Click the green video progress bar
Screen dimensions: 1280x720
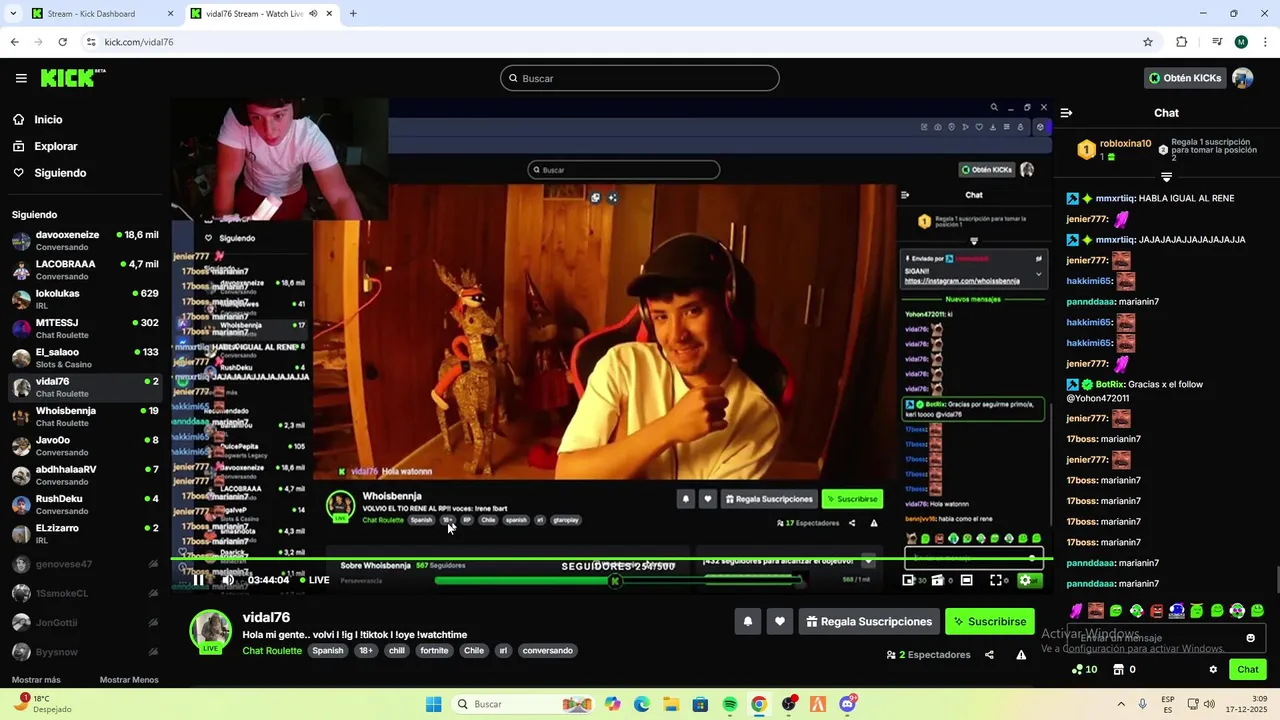(x=611, y=559)
